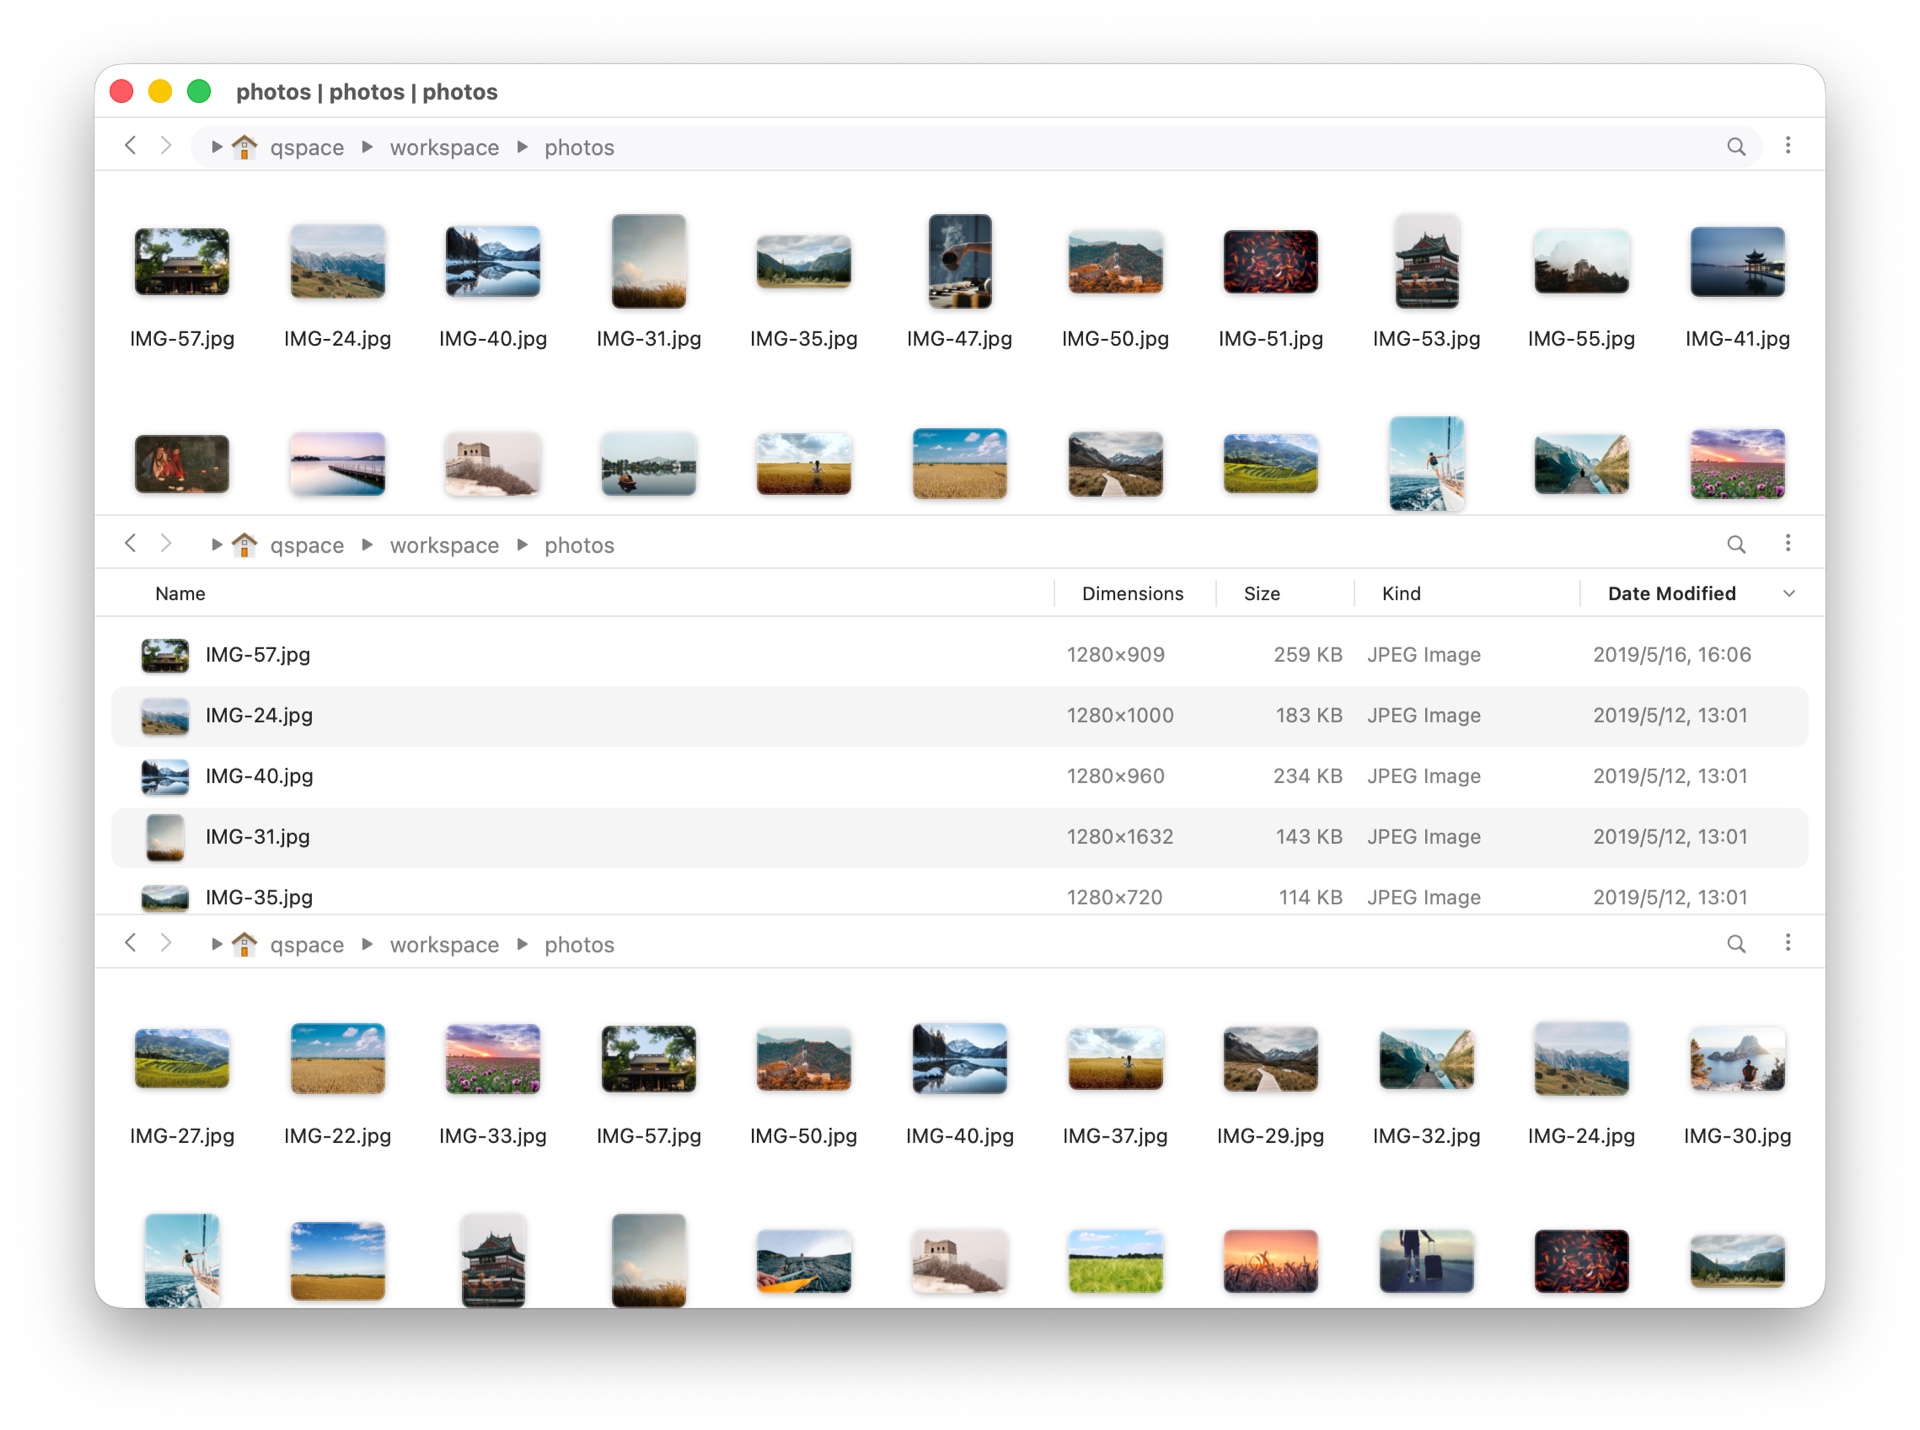Image resolution: width=1920 pixels, height=1430 pixels.
Task: Open the bottom pane's three-dot options menu
Action: click(x=1789, y=943)
